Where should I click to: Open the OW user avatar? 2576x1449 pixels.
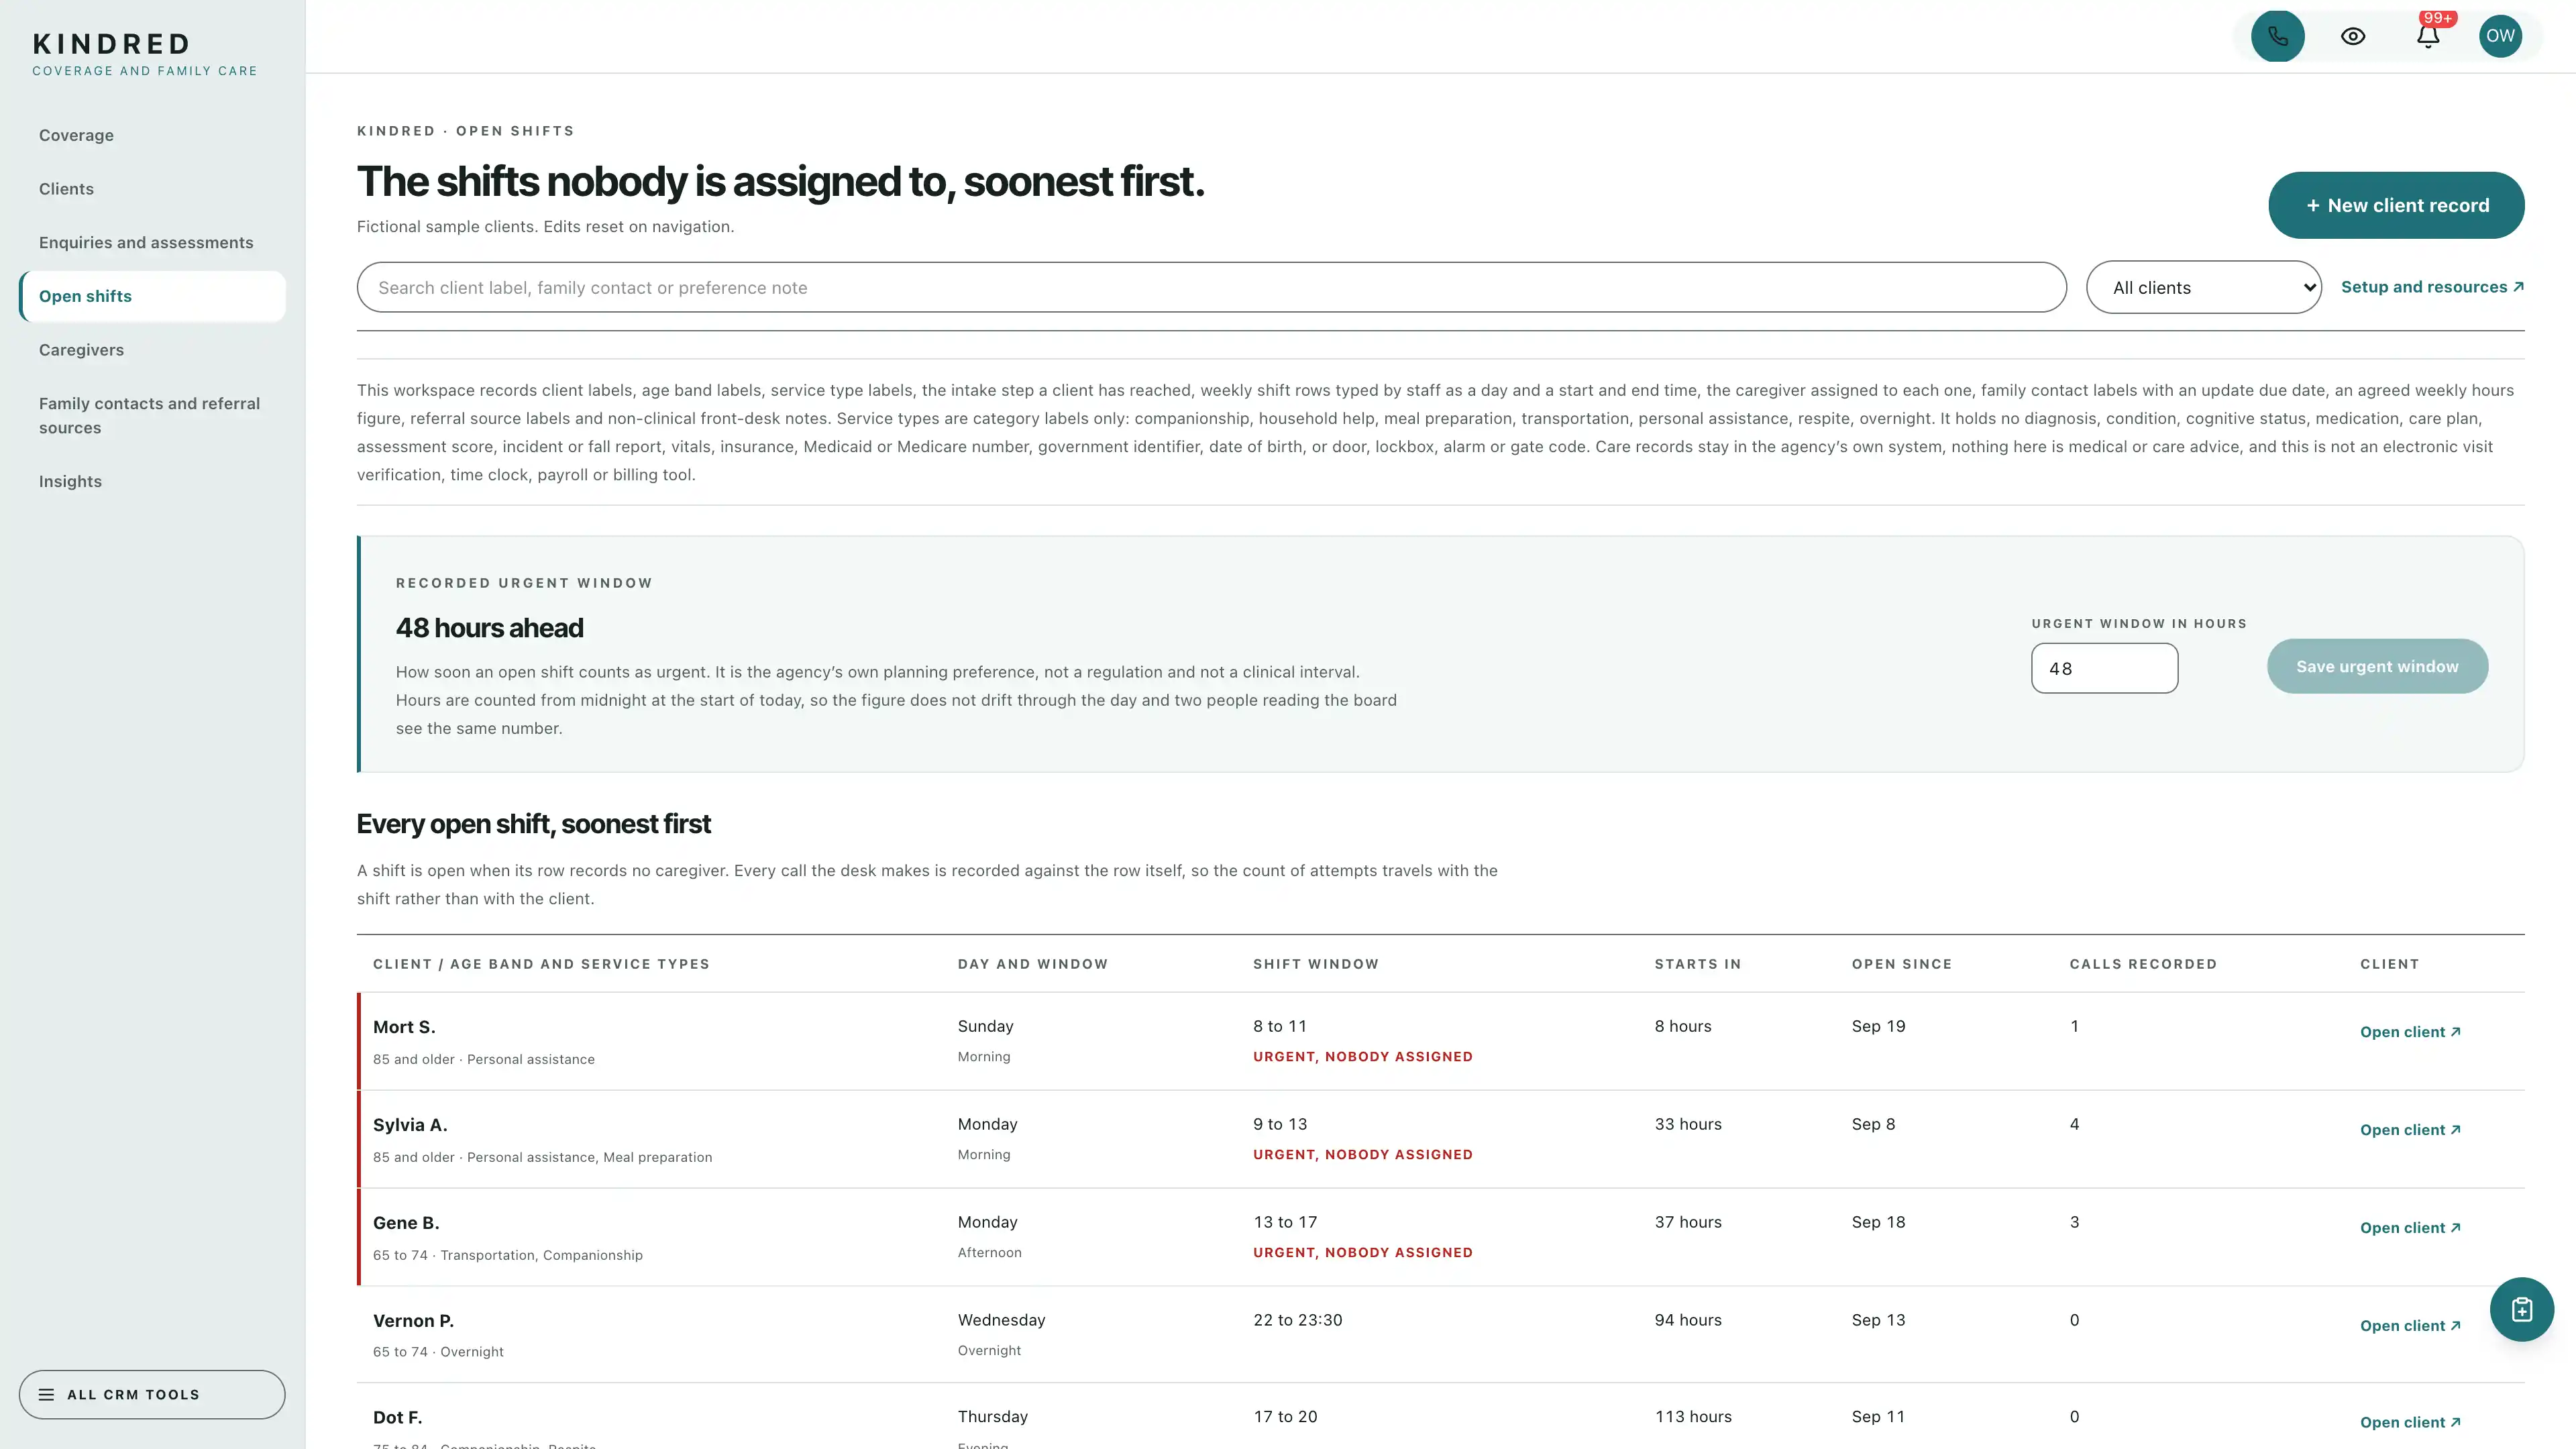(2500, 36)
